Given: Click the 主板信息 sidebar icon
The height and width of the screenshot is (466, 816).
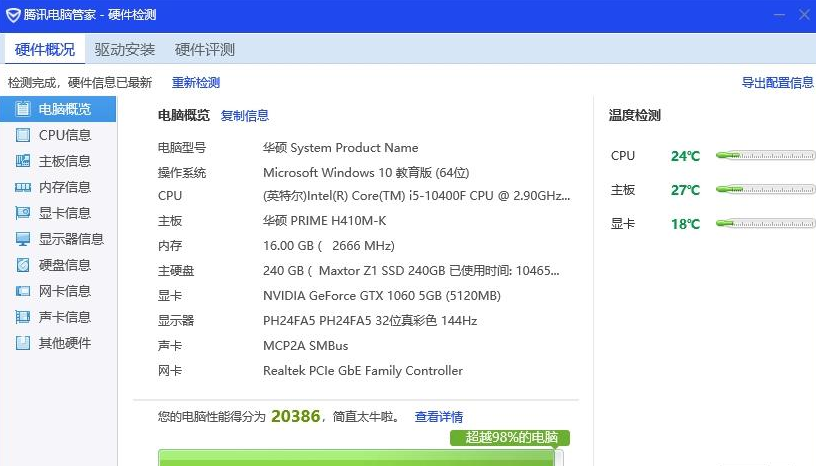Looking at the screenshot, I should [23, 161].
